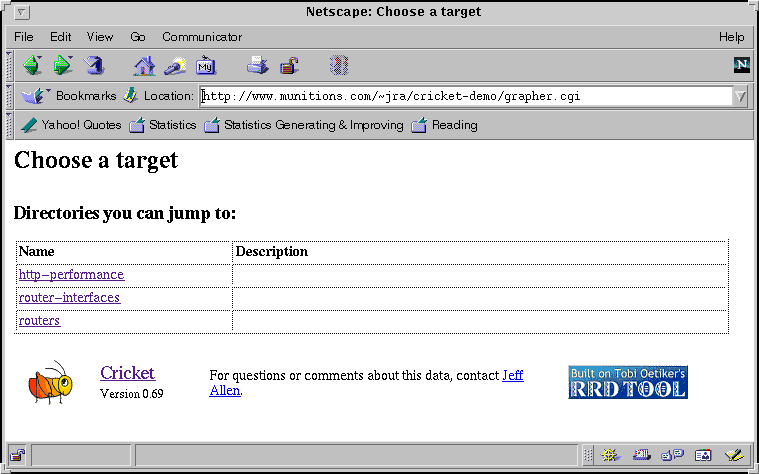The image size is (759, 474).
Task: Open the router-interfaces directory link
Action: pos(69,298)
